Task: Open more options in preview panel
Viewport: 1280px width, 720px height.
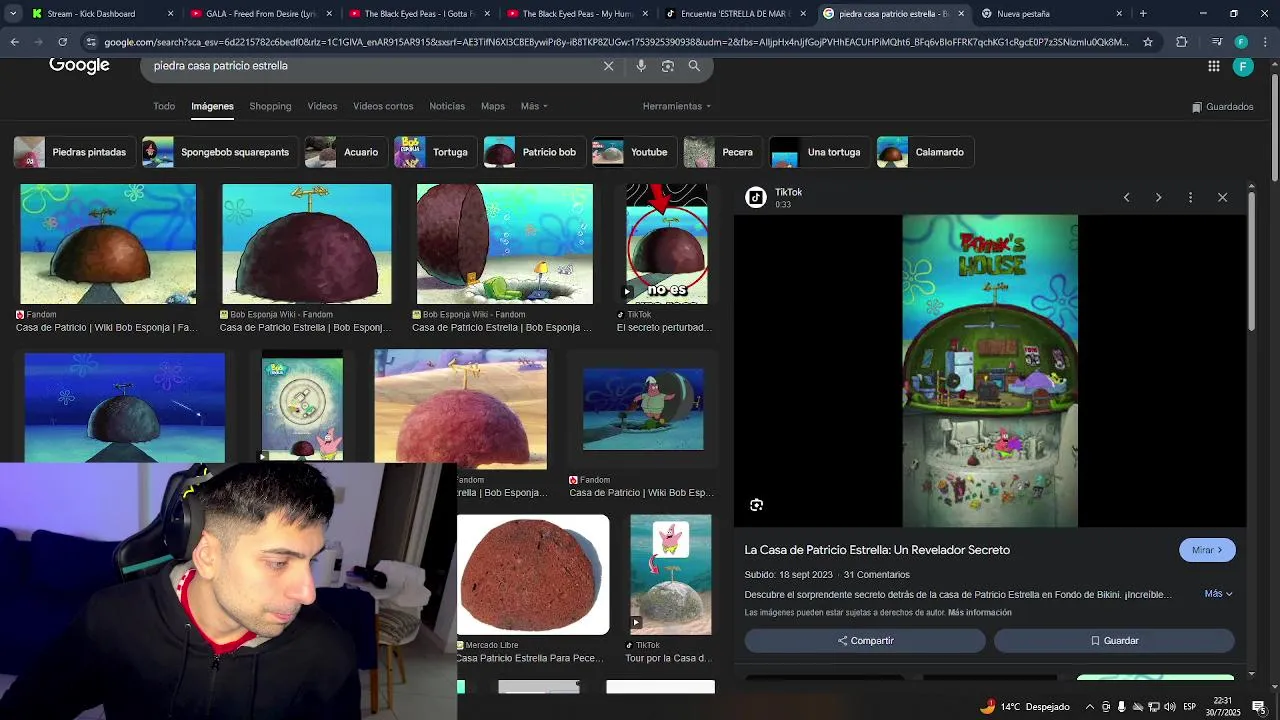Action: tap(1190, 198)
